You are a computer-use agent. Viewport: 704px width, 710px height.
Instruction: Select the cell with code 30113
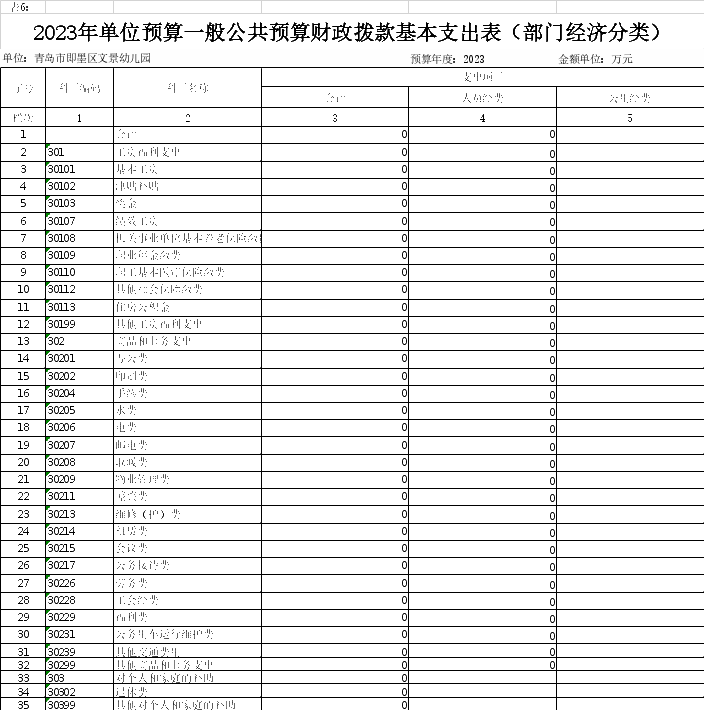[79, 307]
